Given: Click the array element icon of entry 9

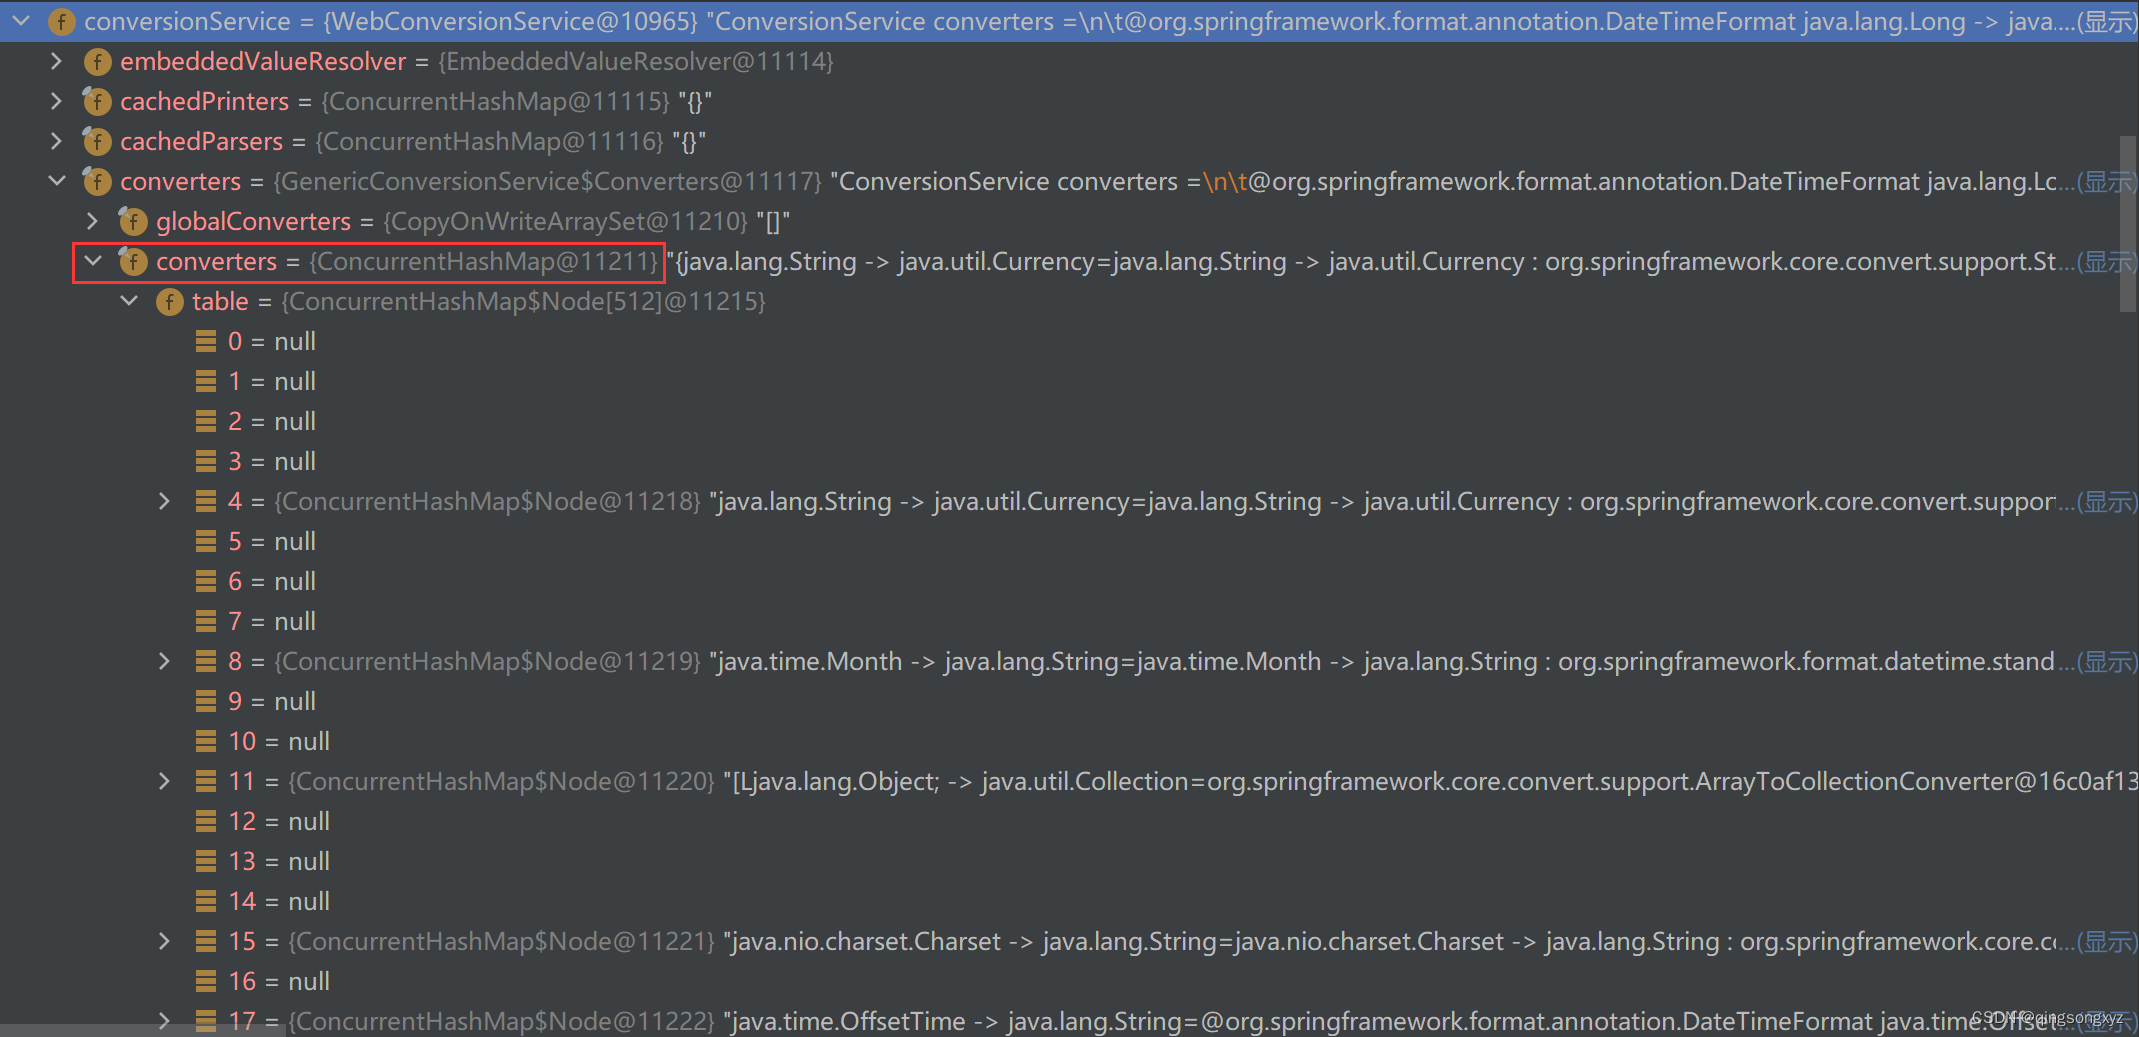Looking at the screenshot, I should point(206,701).
